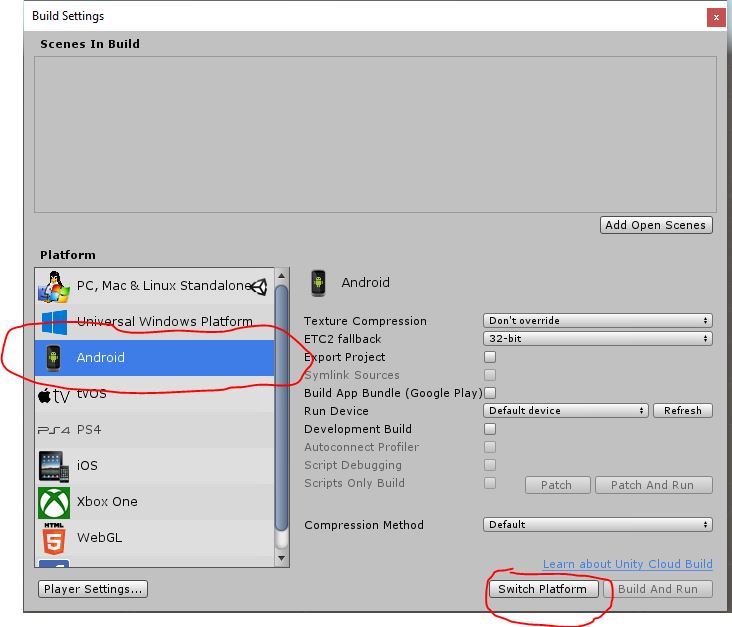The image size is (732, 627).
Task: Click the Patch And Run button
Action: 654,485
